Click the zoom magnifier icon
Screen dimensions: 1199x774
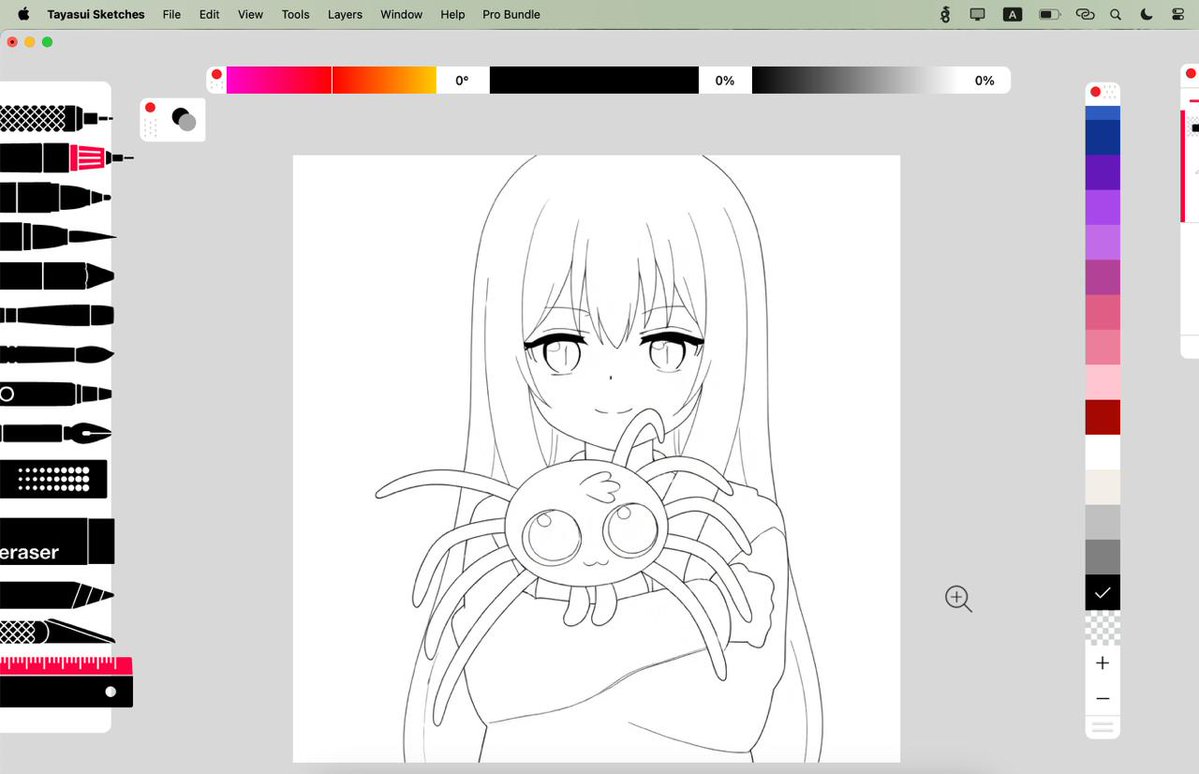(x=958, y=598)
